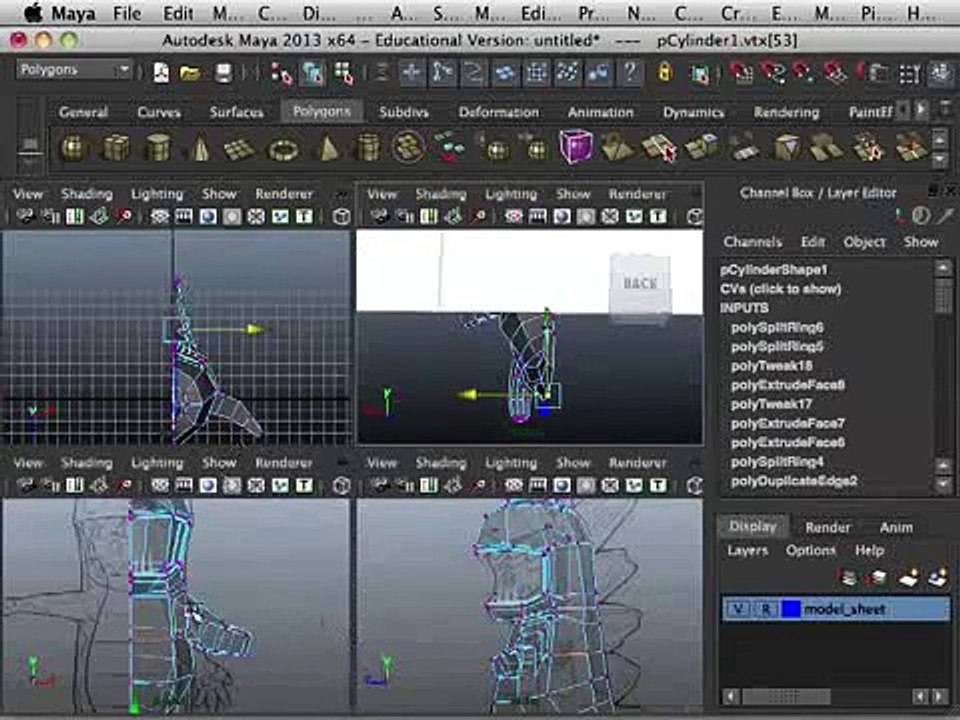Open the Options menu in Layer Editor
The height and width of the screenshot is (720, 960).
pyautogui.click(x=811, y=550)
